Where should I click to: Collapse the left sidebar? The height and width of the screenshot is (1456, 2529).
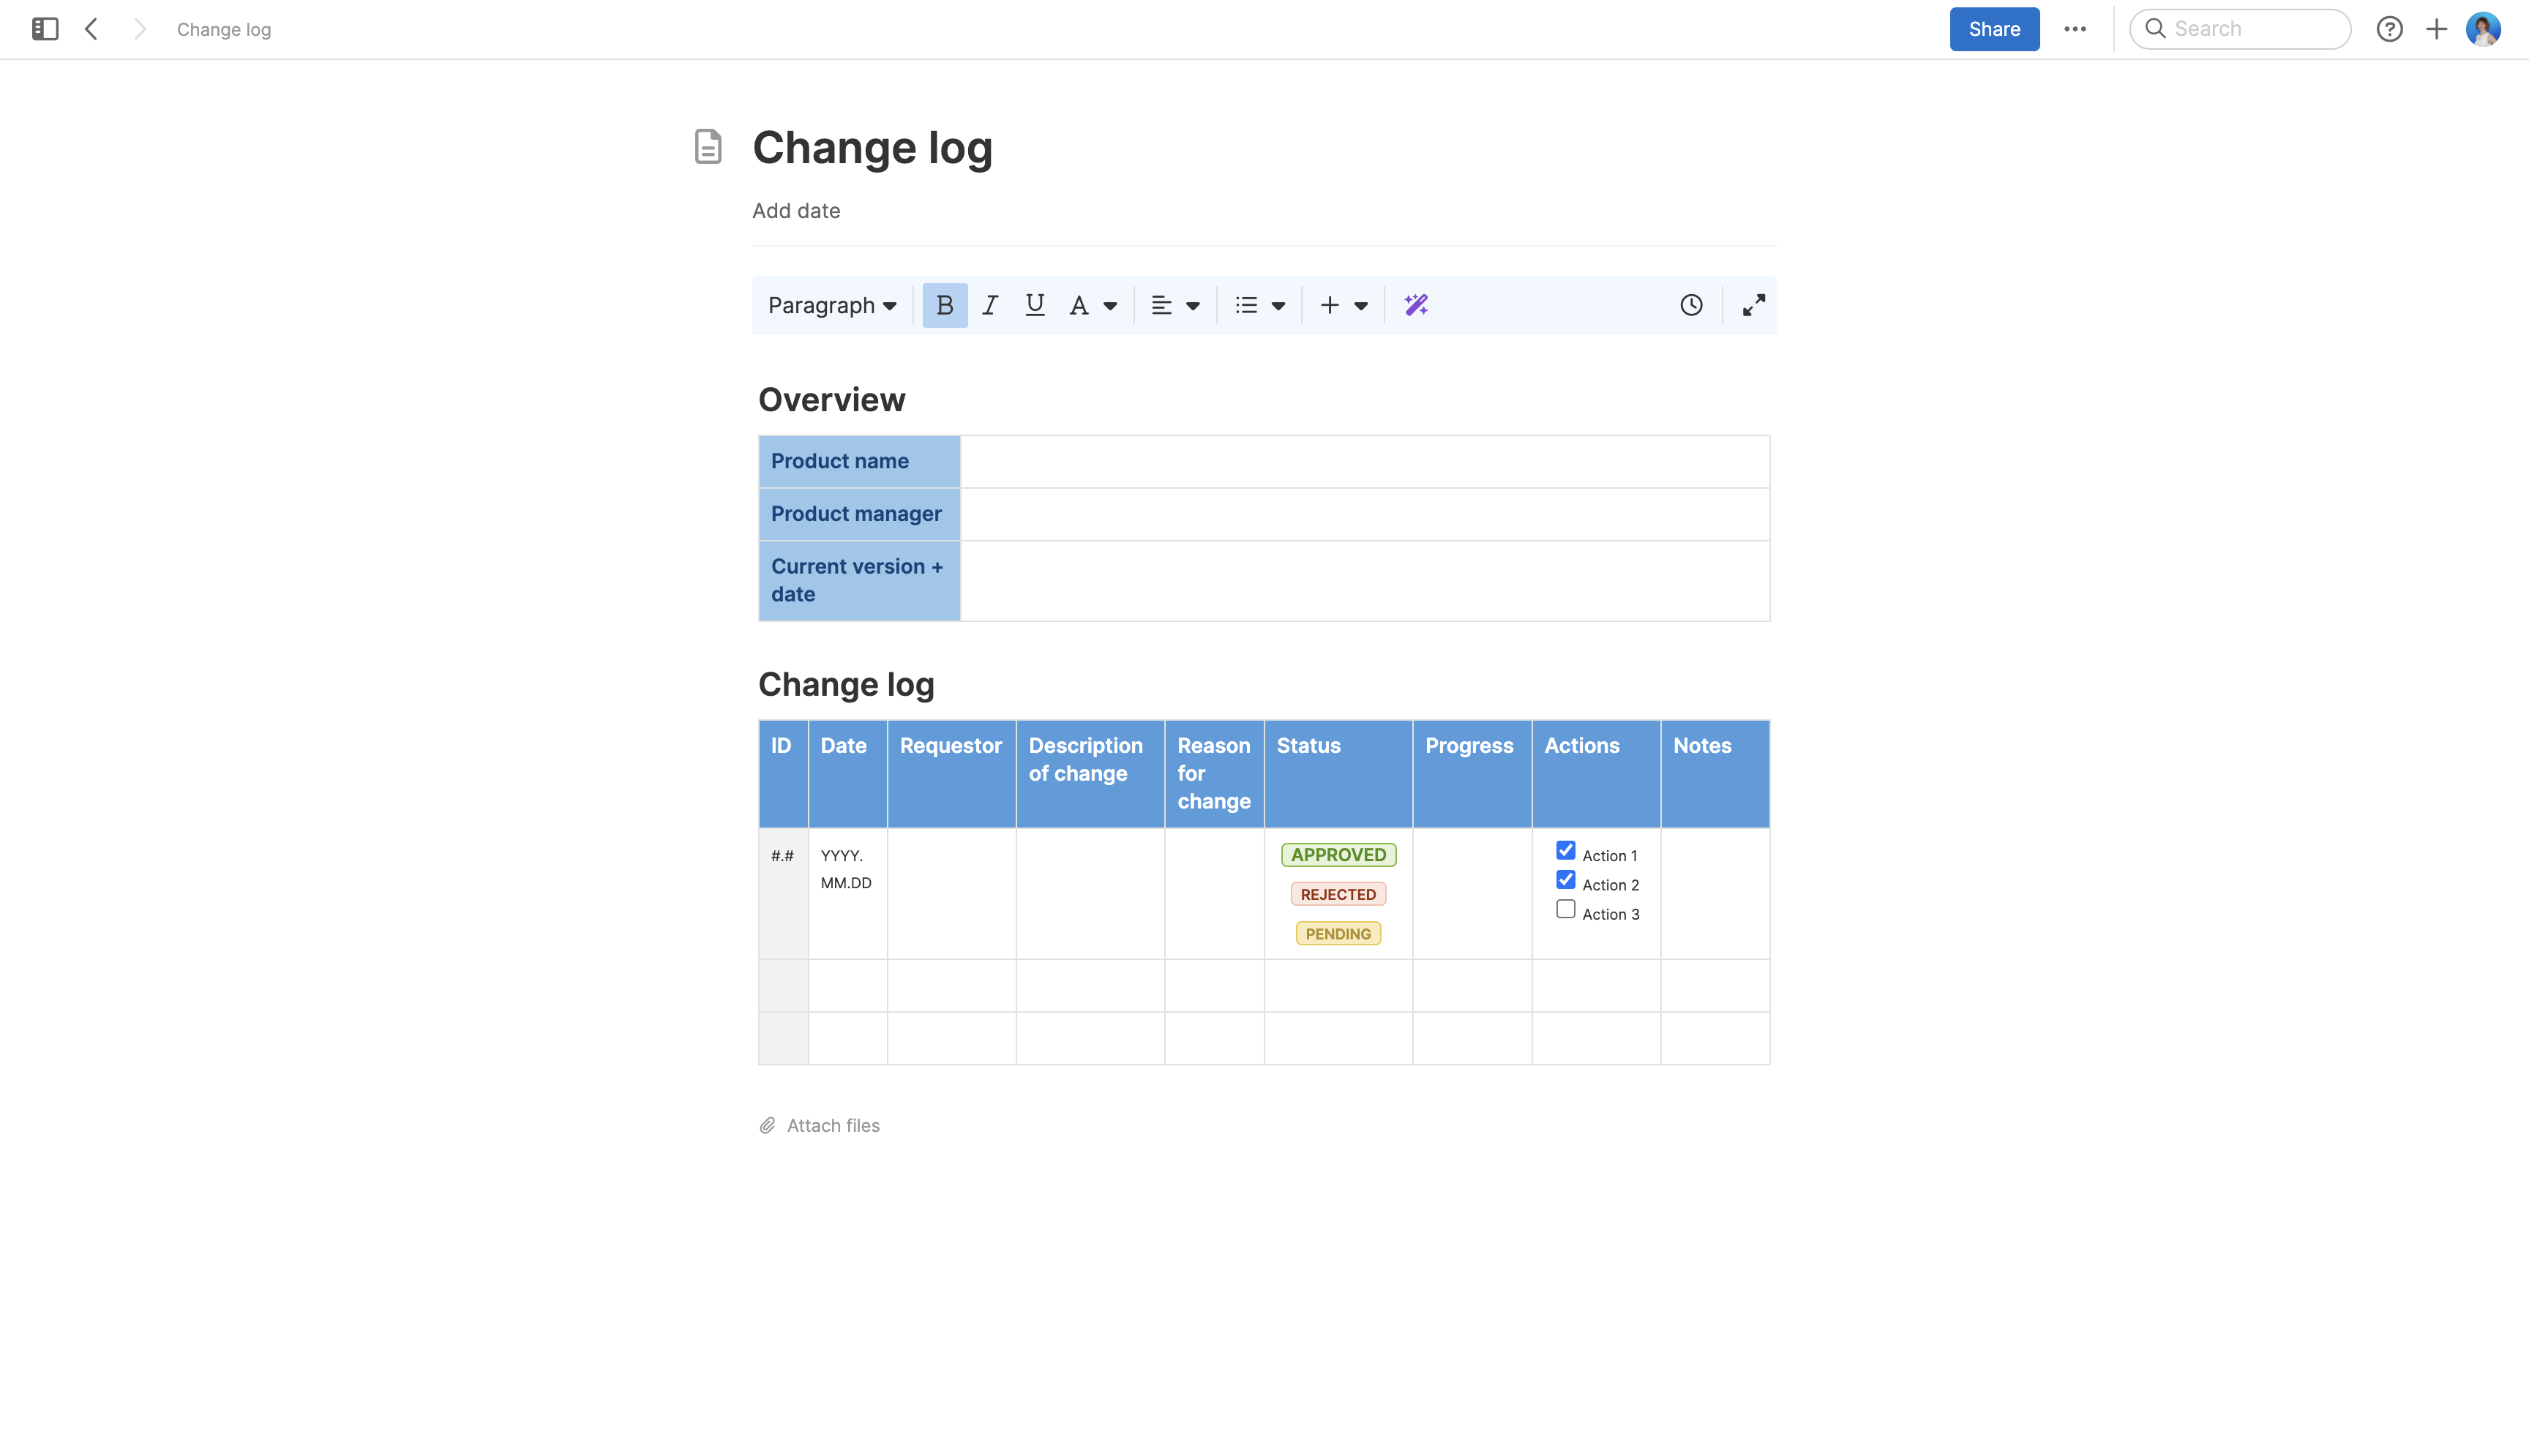coord(44,29)
